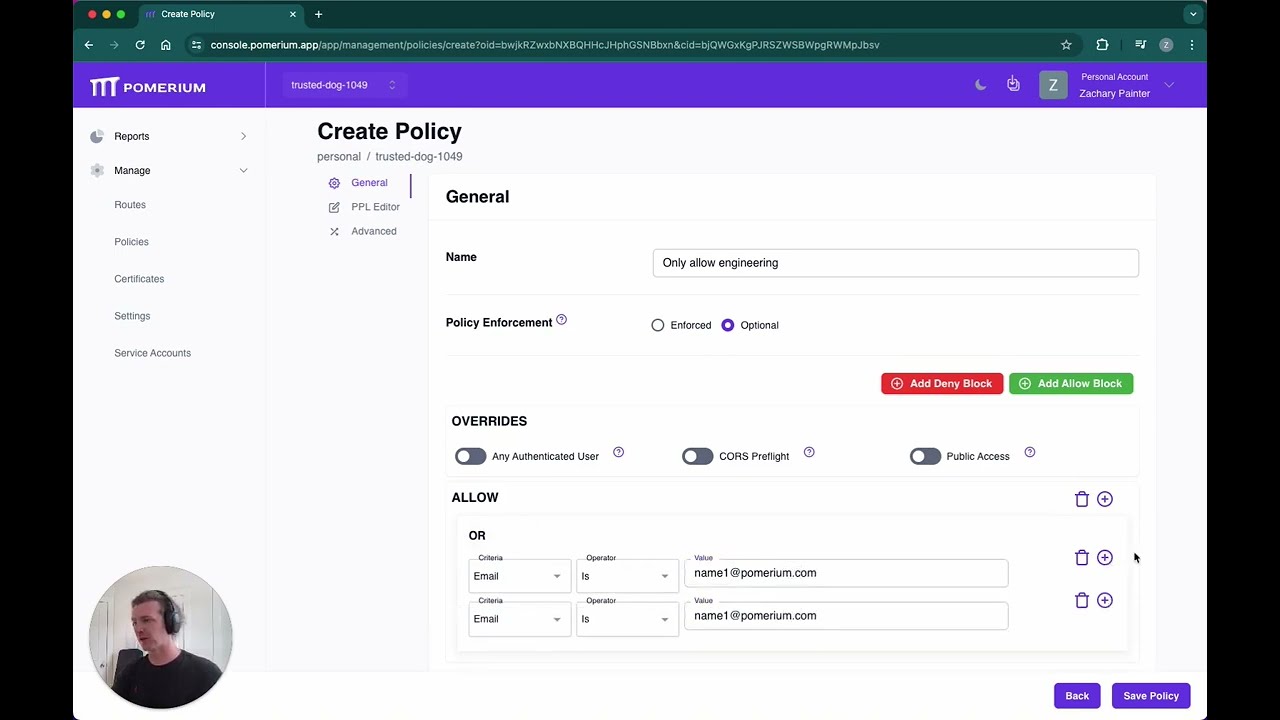
Task: Click the Manage gear icon
Action: (97, 170)
